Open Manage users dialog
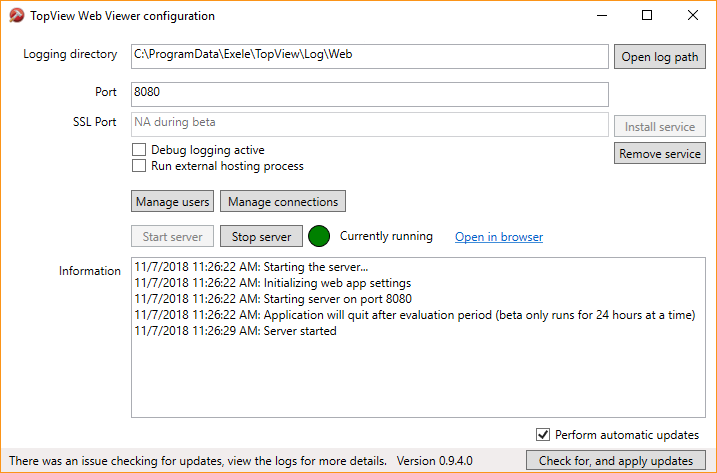The image size is (717, 473). coord(172,201)
